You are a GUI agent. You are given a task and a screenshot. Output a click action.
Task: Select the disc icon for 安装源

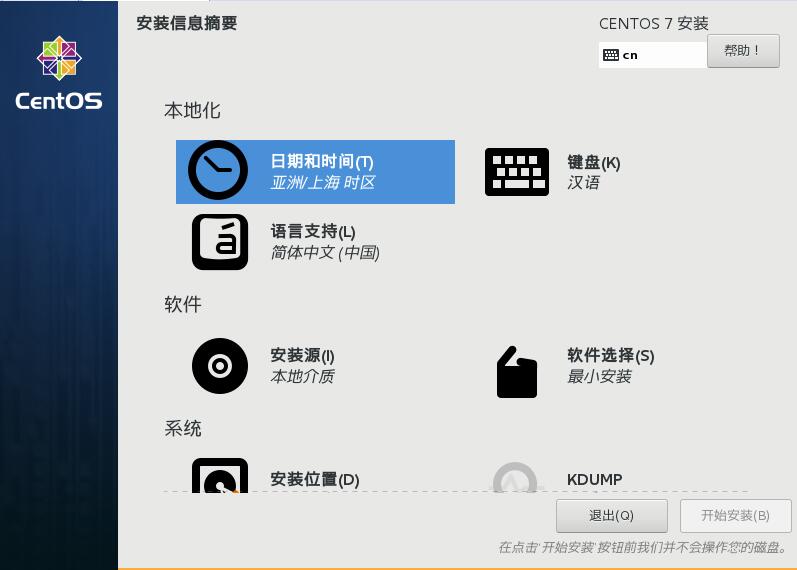[x=220, y=366]
